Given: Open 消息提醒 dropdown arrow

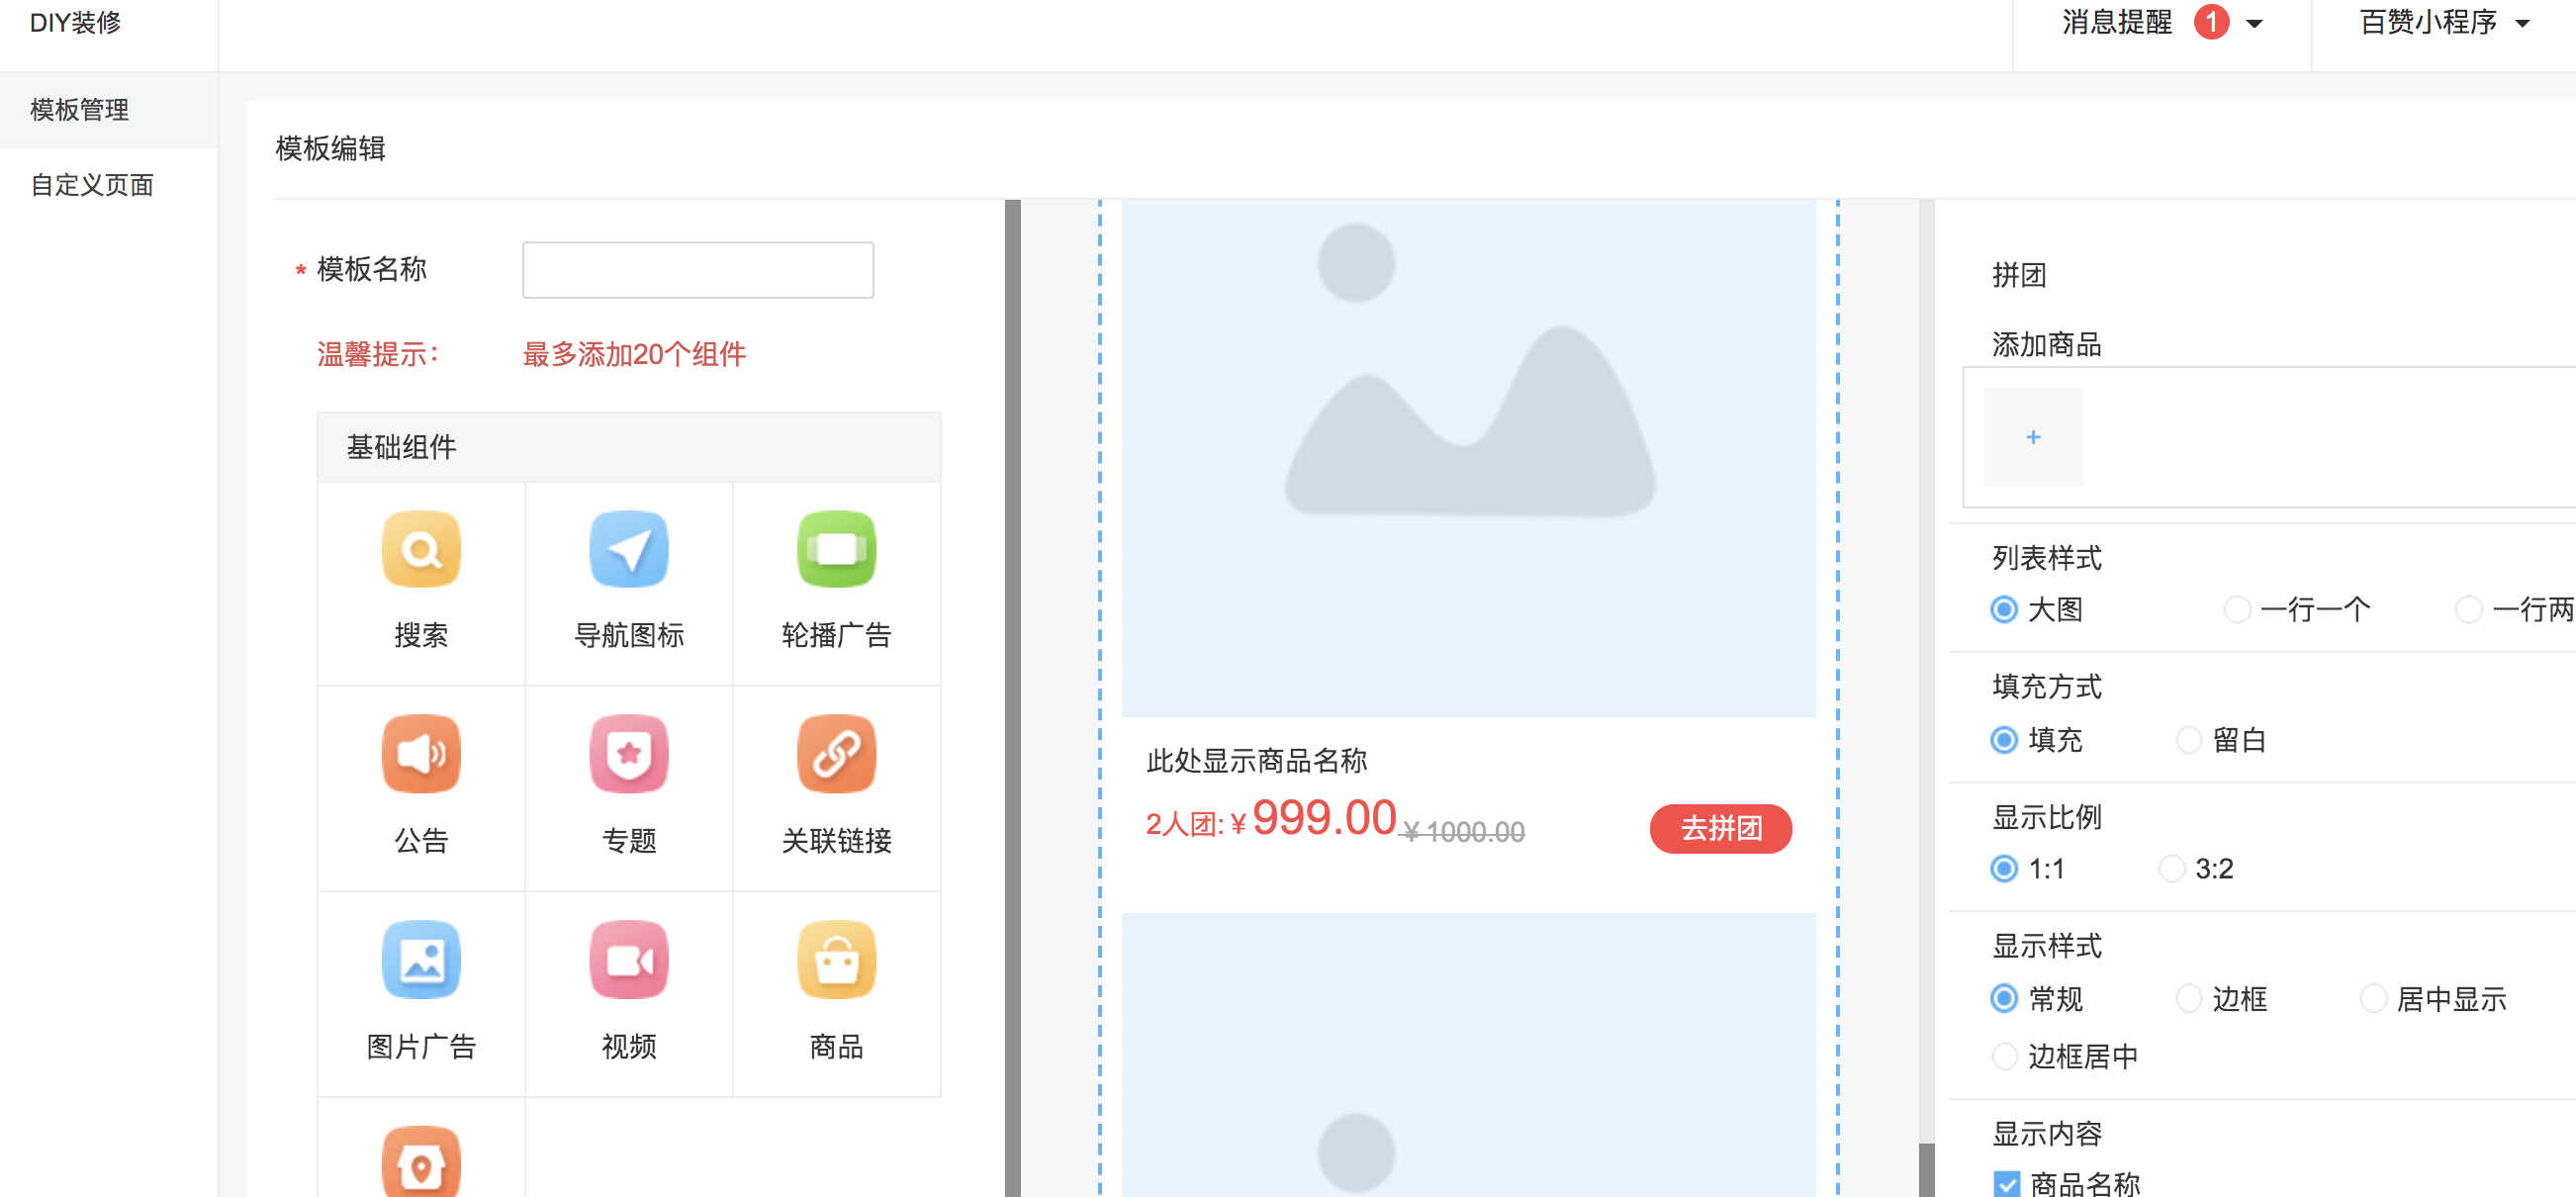Looking at the screenshot, I should pos(2254,24).
